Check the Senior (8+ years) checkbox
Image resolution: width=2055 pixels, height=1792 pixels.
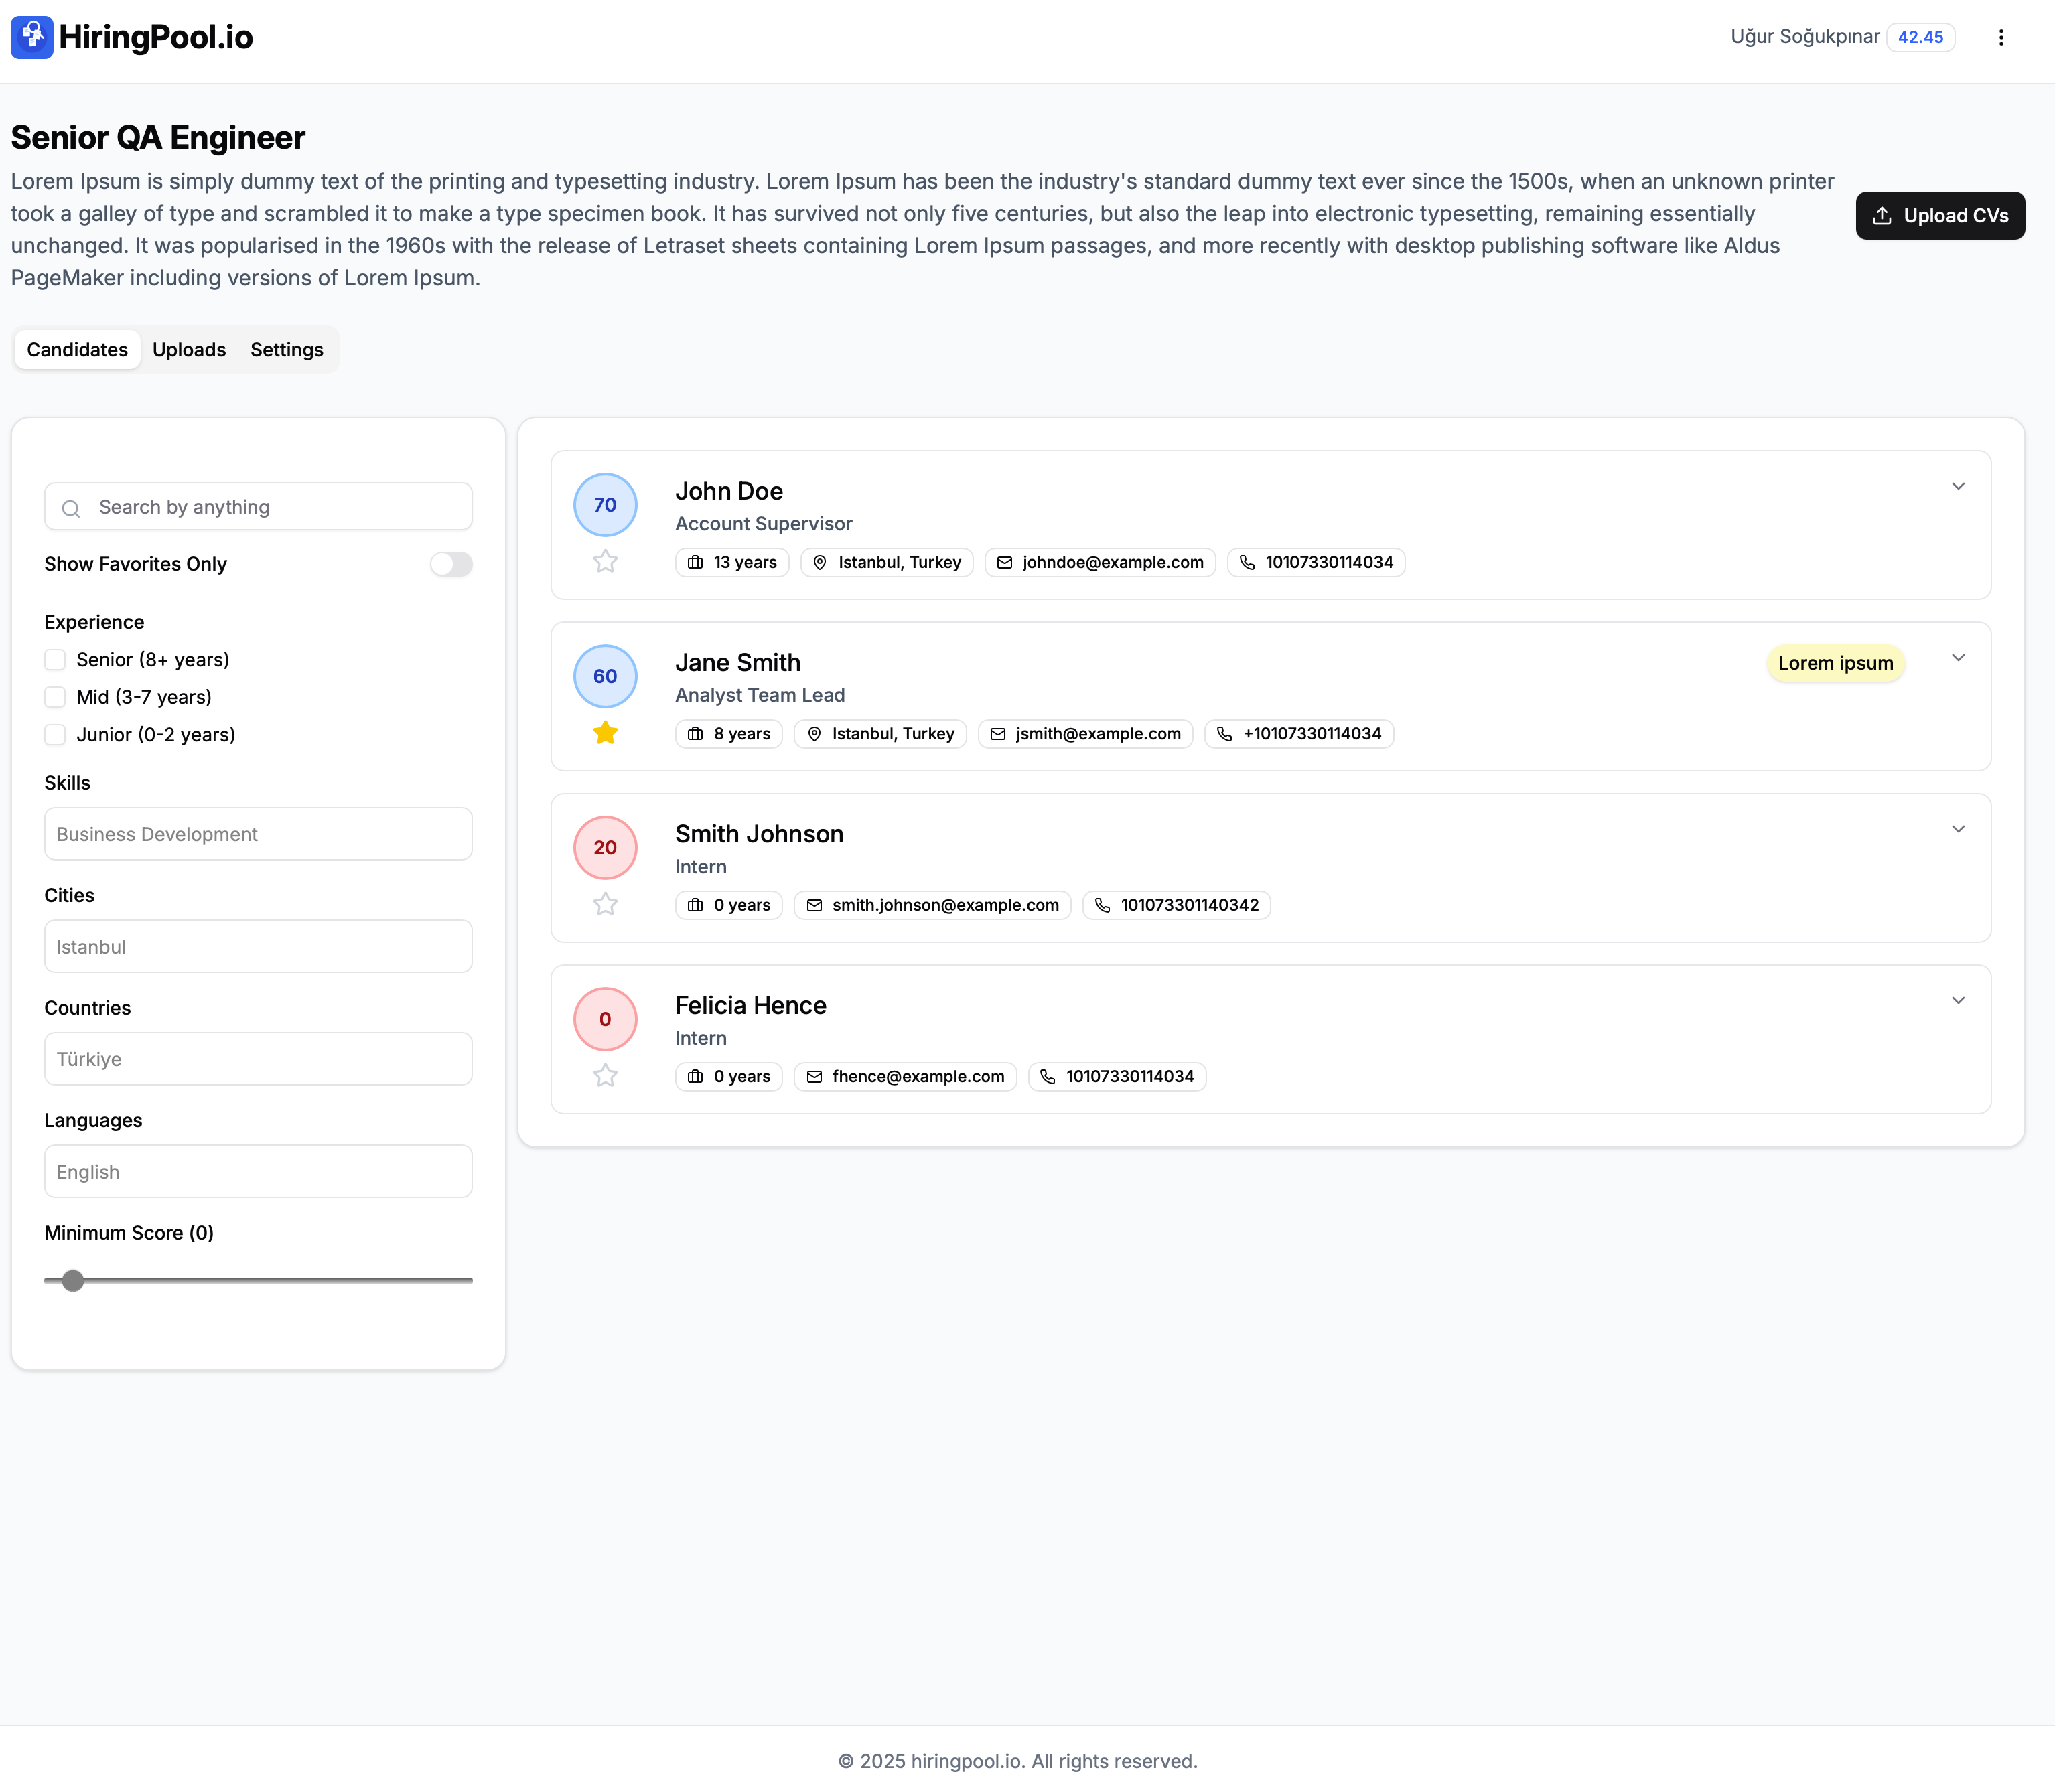[x=55, y=660]
